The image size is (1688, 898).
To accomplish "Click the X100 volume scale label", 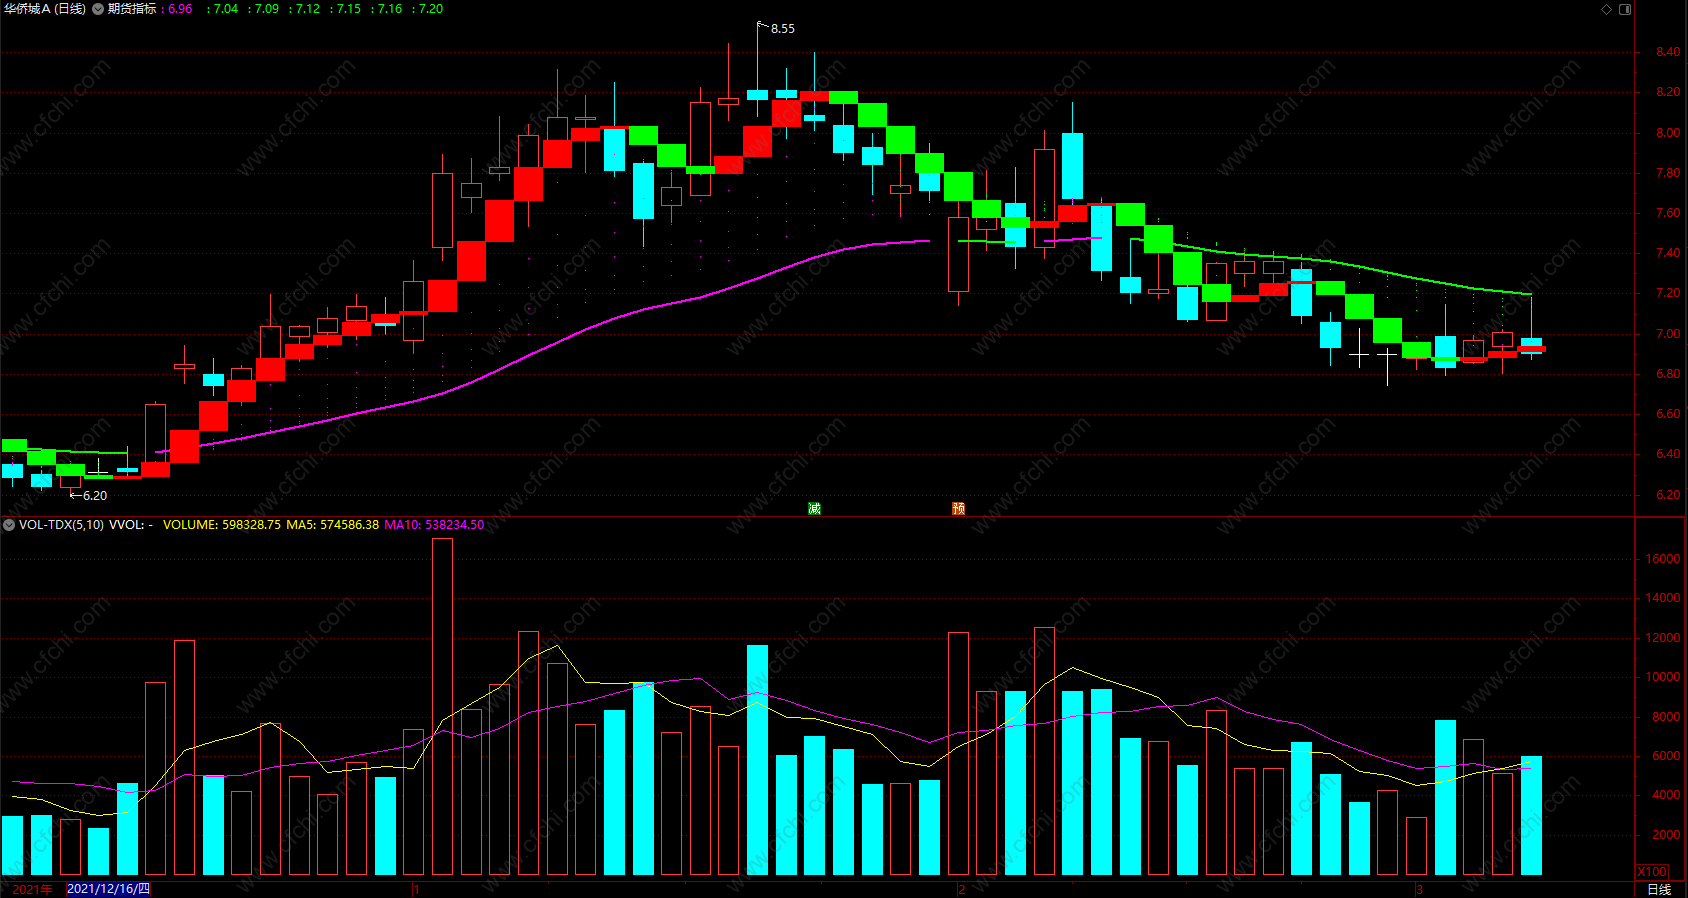I will (1652, 872).
